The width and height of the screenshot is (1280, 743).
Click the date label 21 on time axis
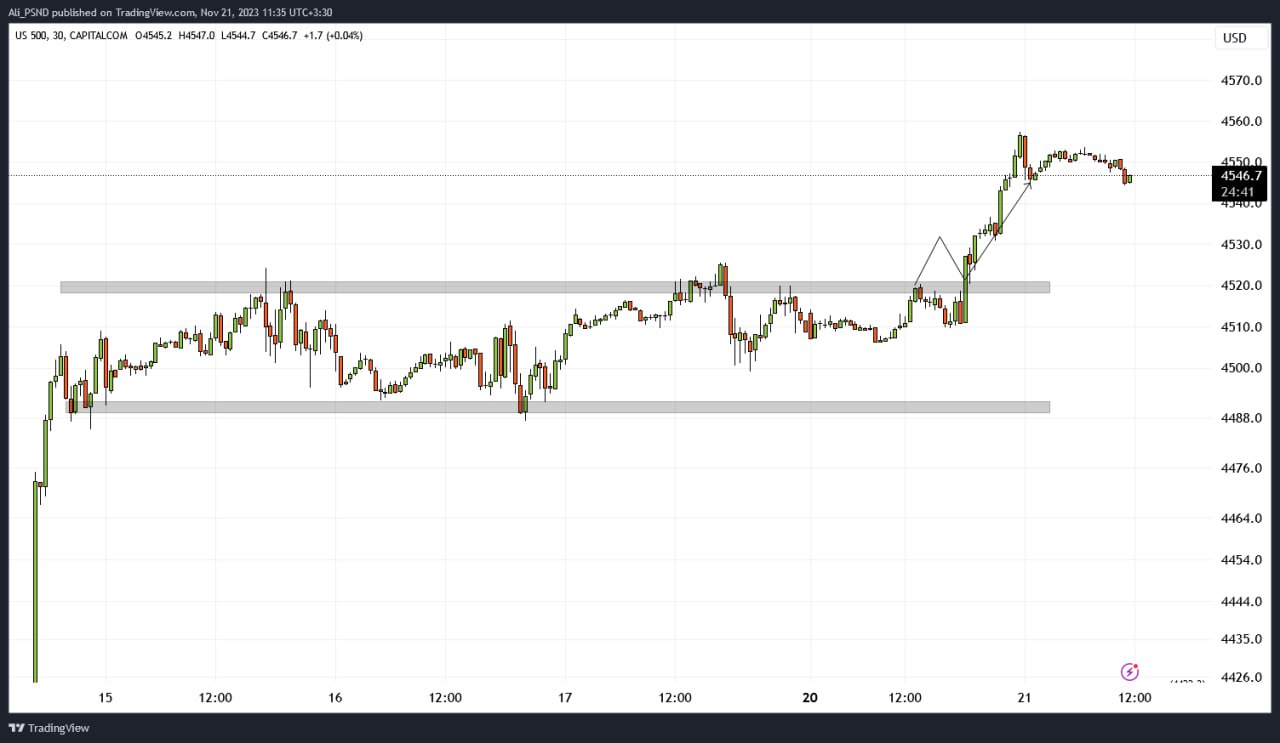coord(1025,698)
